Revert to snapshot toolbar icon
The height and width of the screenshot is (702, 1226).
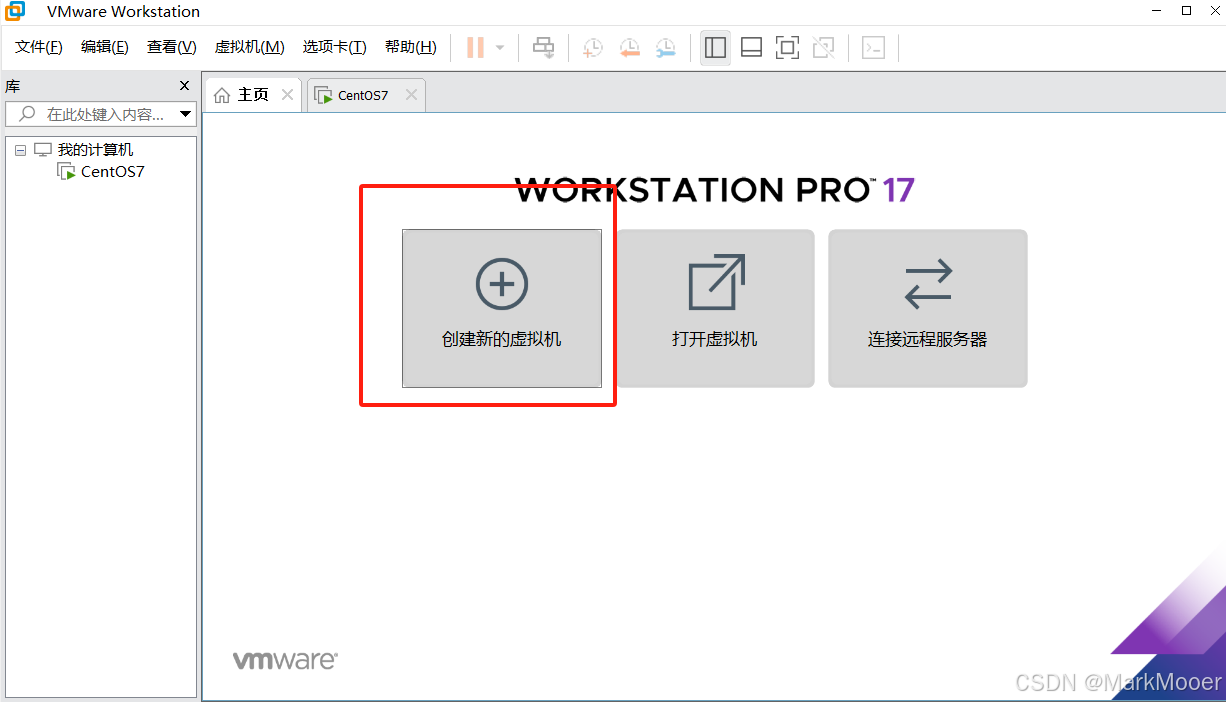629,47
